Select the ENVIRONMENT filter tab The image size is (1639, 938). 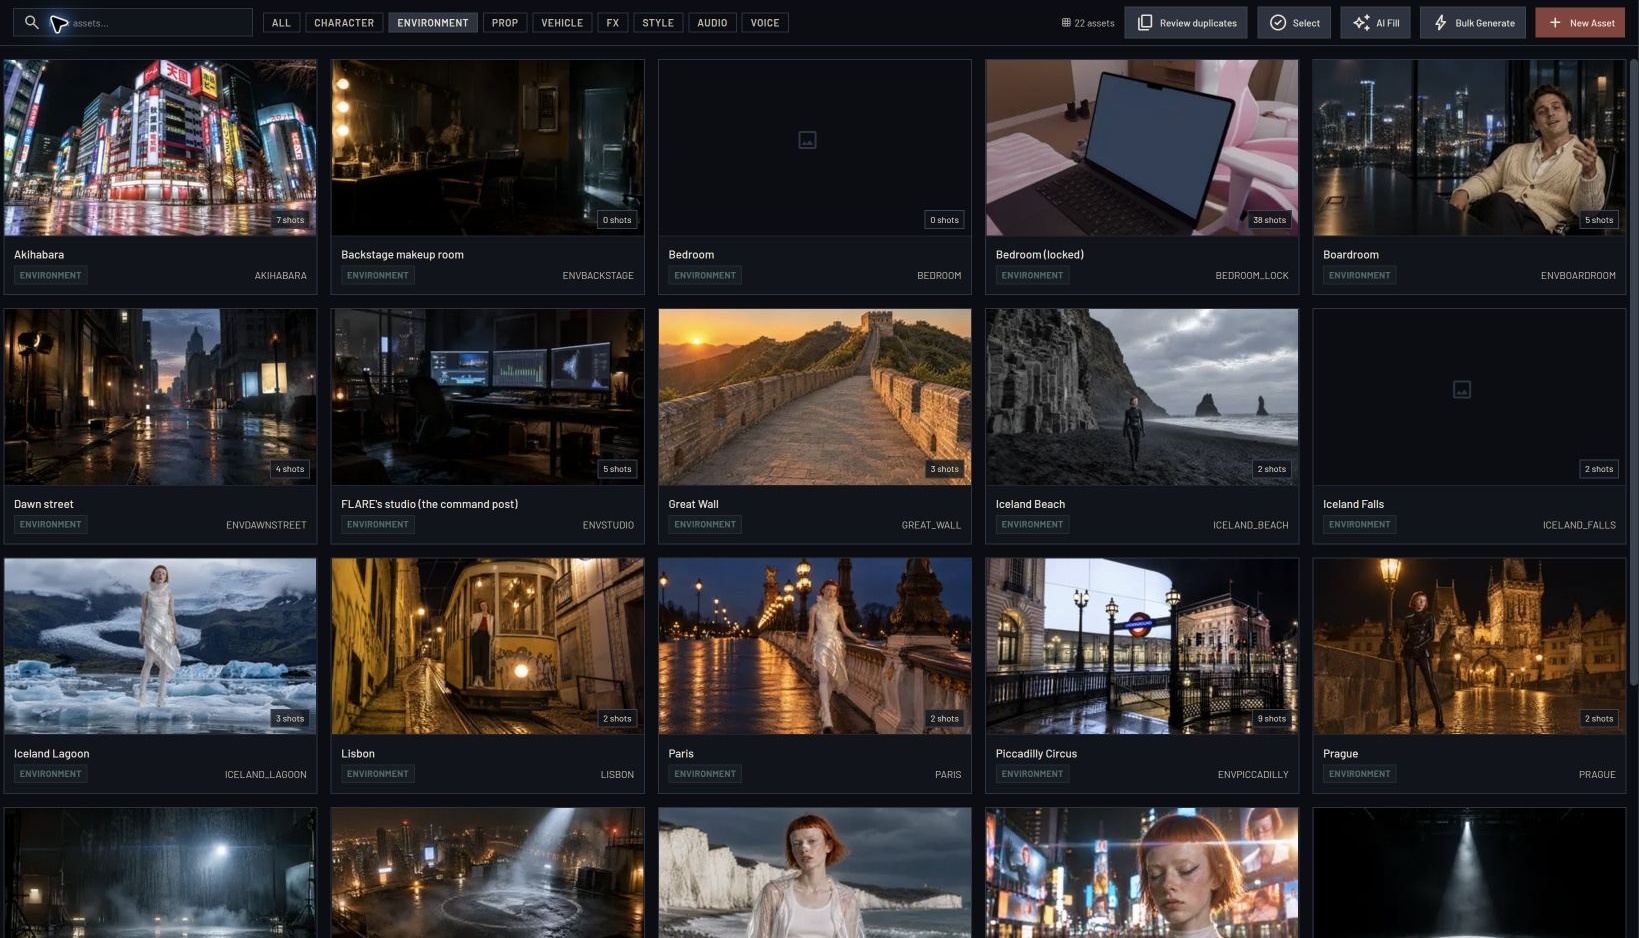[433, 22]
